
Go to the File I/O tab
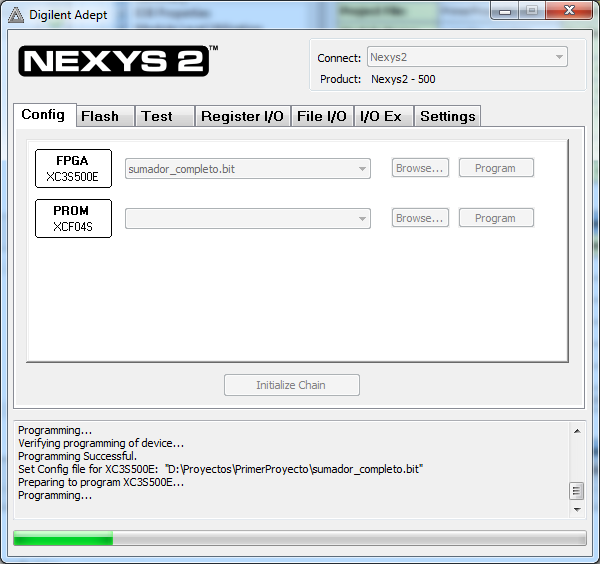322,116
